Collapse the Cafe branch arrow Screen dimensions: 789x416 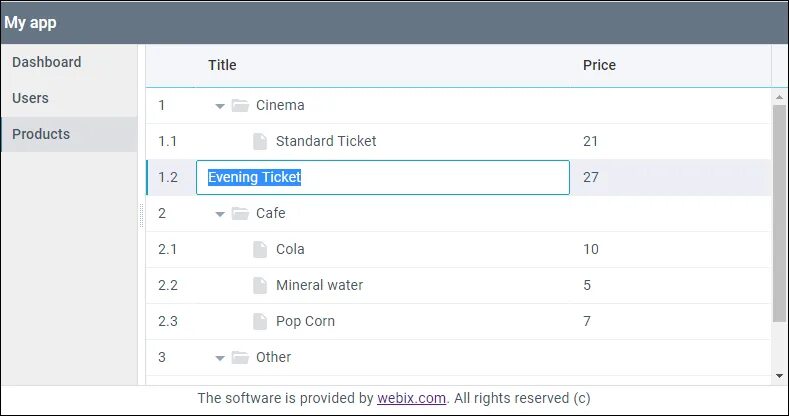coord(220,214)
